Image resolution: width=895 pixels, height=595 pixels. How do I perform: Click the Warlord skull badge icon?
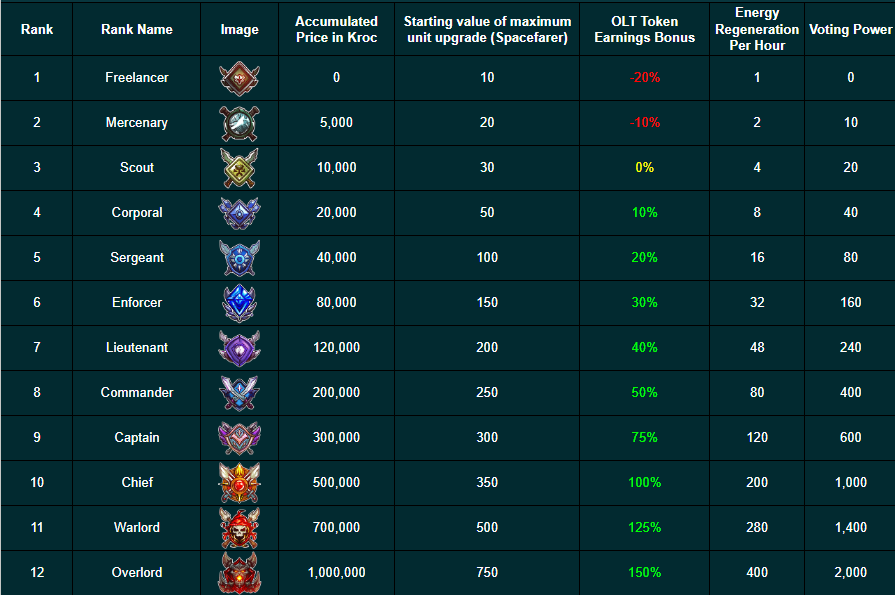point(239,528)
